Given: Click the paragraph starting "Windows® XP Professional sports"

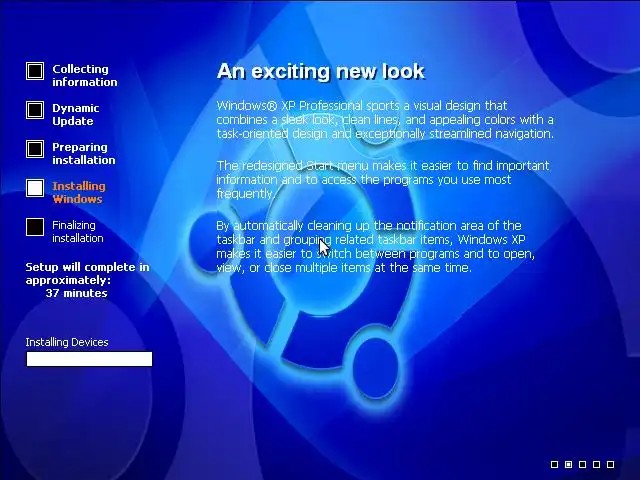Looking at the screenshot, I should [x=385, y=120].
